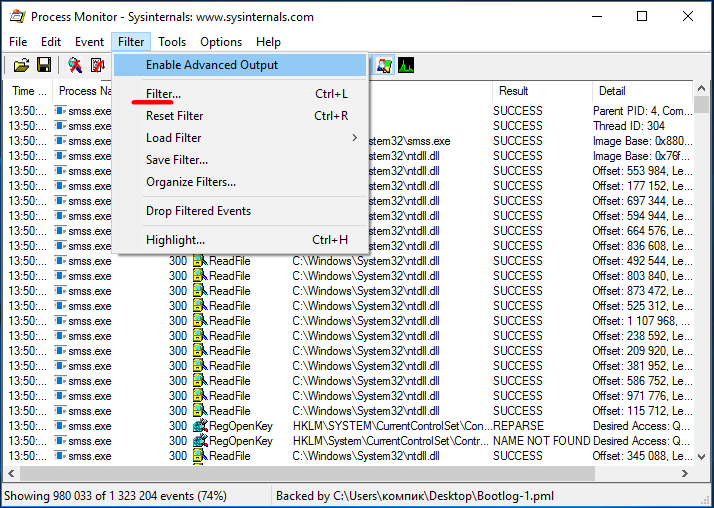Click the Save toolbar icon
This screenshot has height=508, width=714.
(x=44, y=66)
